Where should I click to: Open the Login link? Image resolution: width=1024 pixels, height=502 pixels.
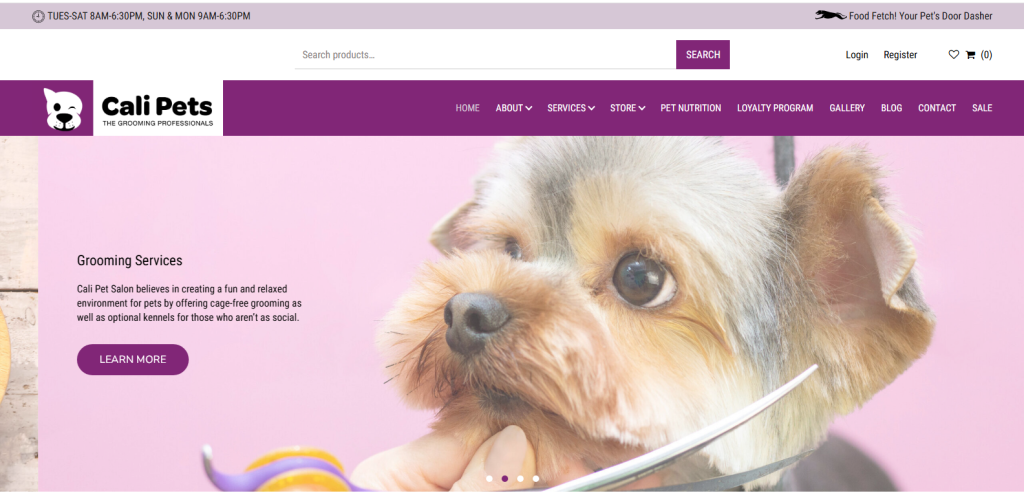pos(857,55)
